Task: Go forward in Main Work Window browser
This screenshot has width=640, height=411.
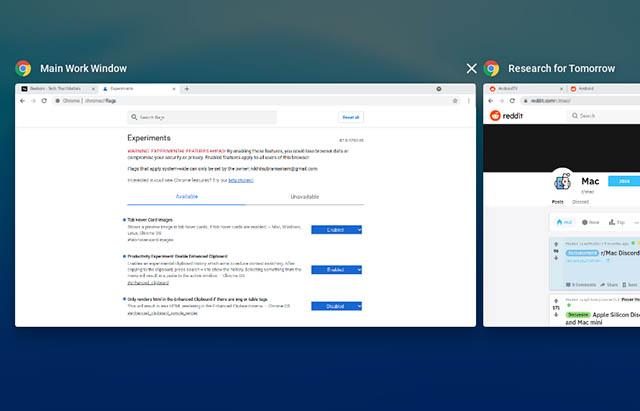Action: [33, 100]
